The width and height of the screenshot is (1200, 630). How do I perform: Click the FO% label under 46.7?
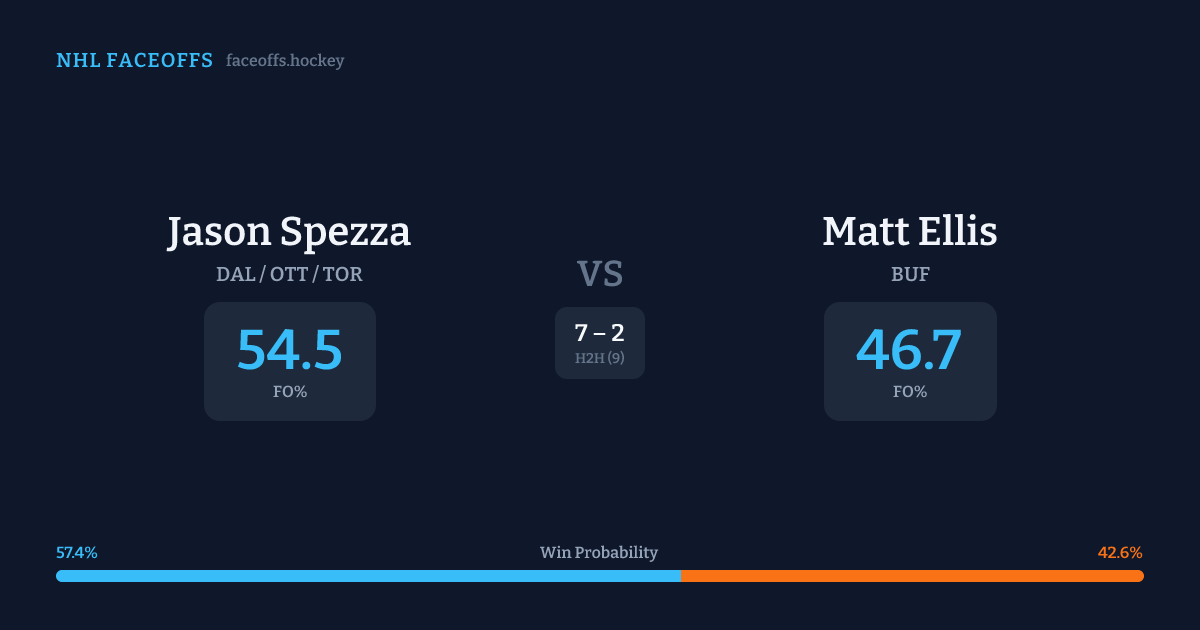point(910,392)
